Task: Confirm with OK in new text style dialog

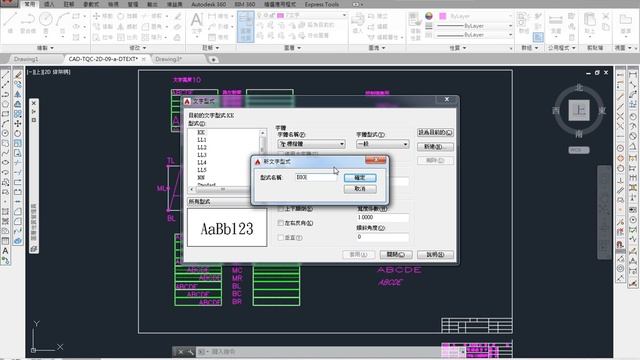Action: (360, 178)
